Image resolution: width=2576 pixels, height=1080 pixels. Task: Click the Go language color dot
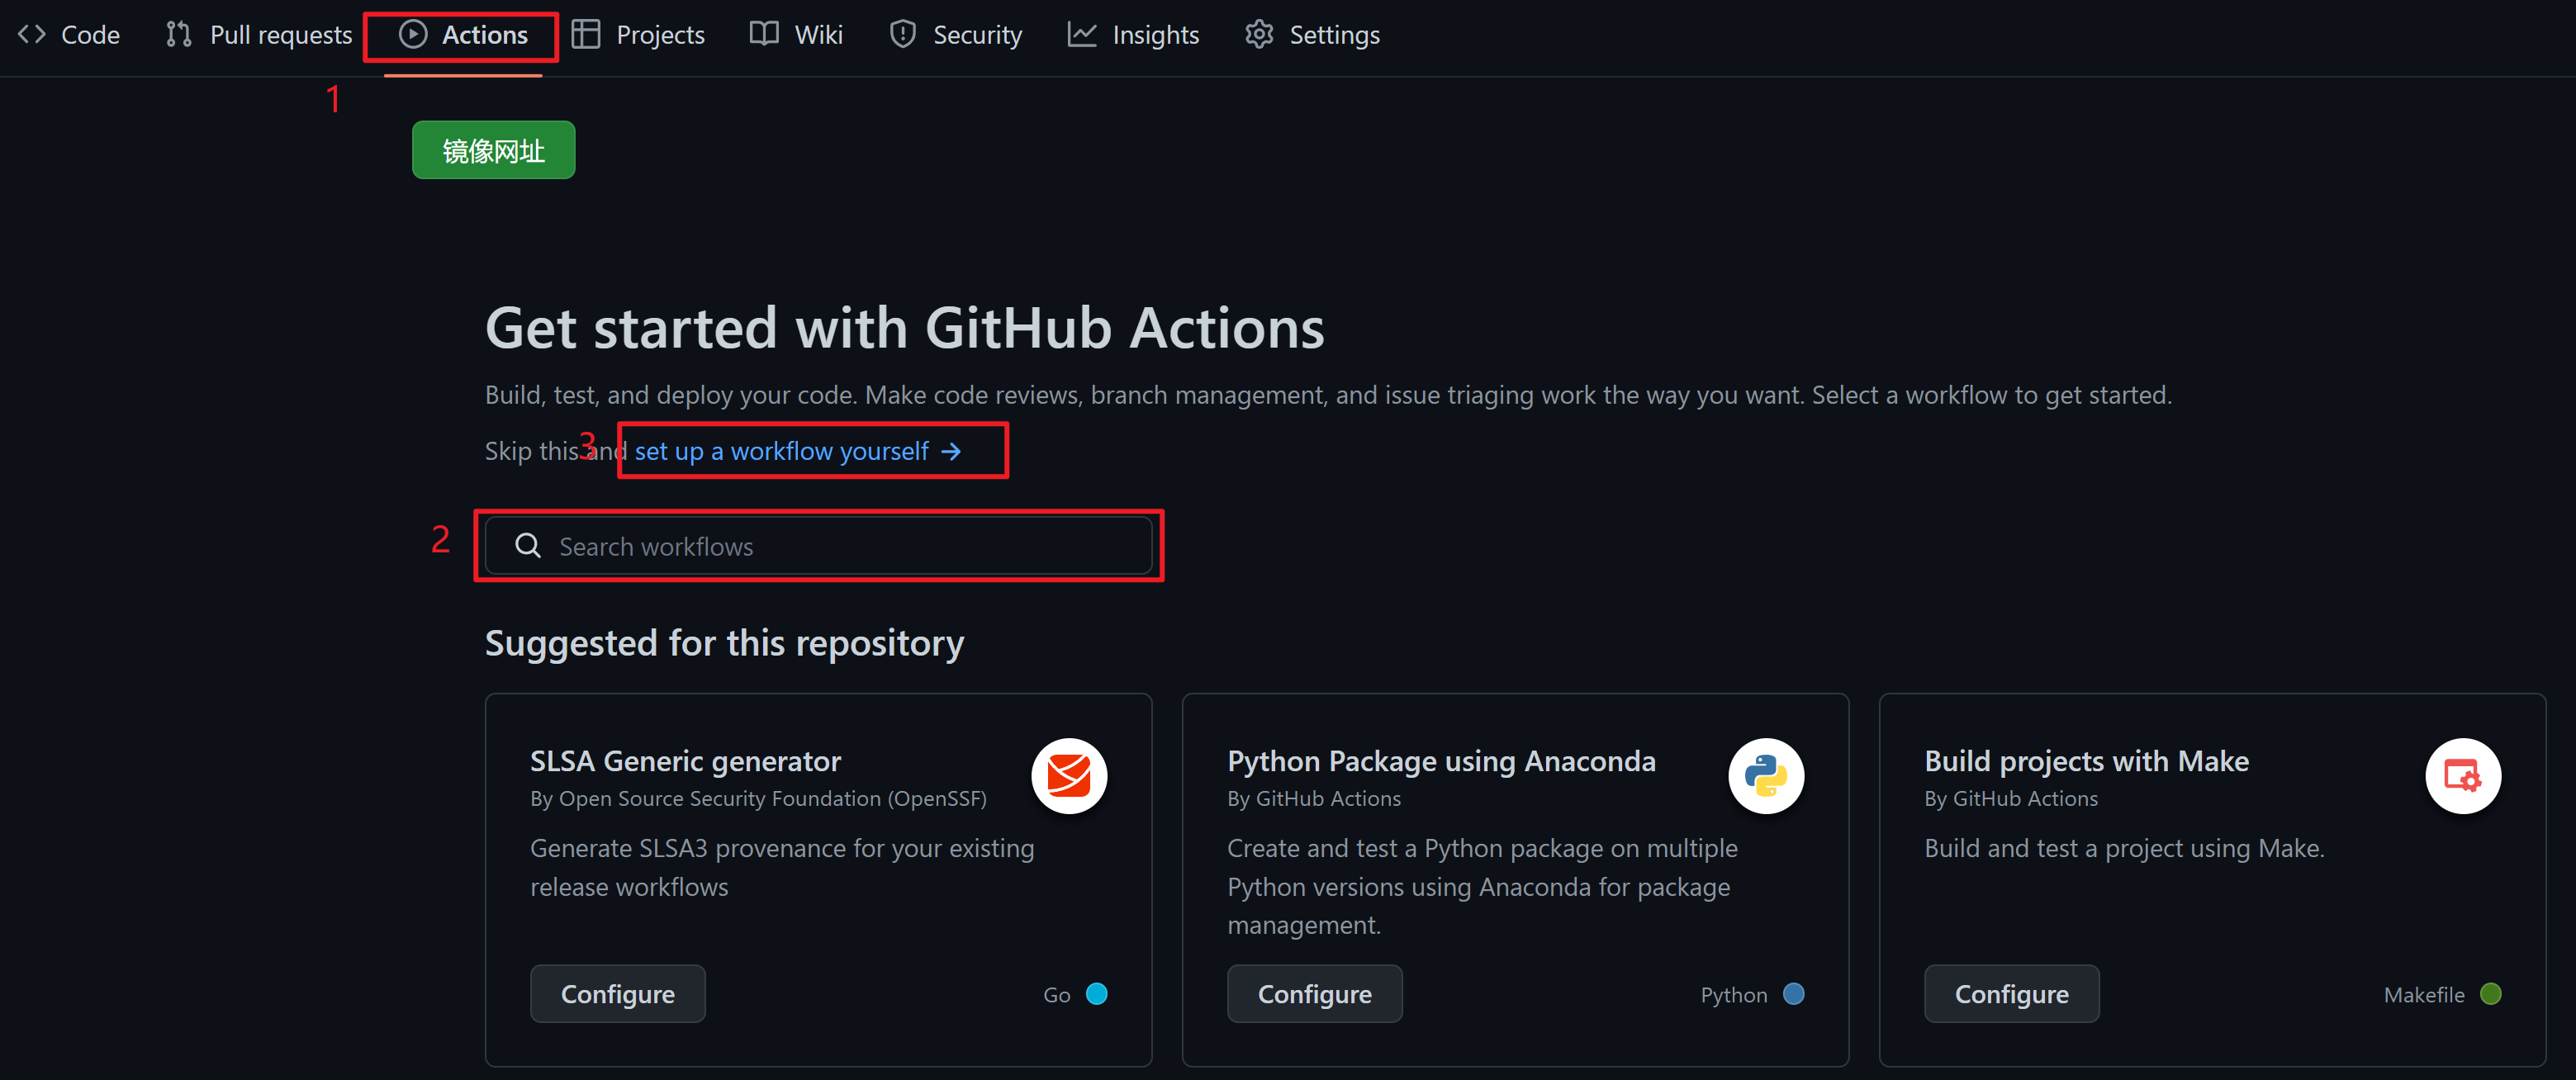[1097, 994]
